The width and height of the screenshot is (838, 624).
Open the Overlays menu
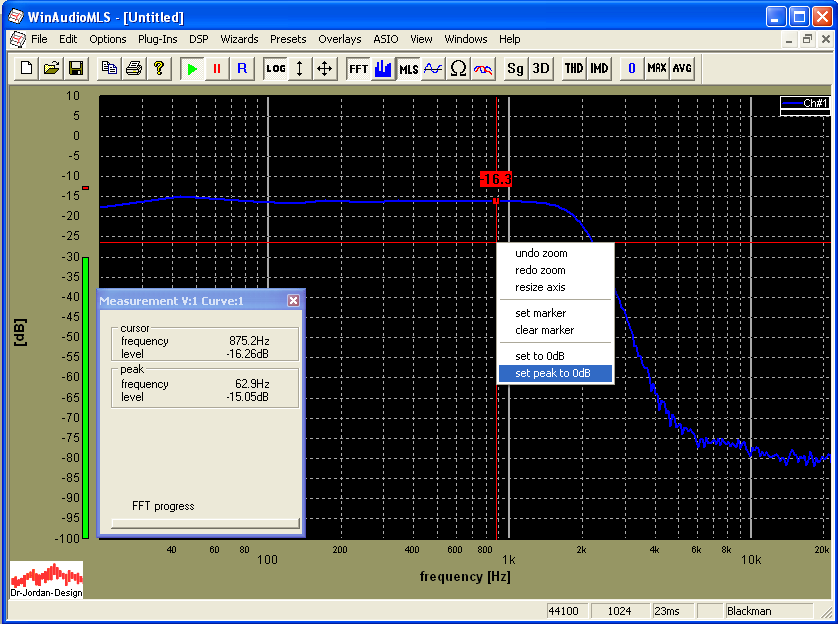(339, 39)
